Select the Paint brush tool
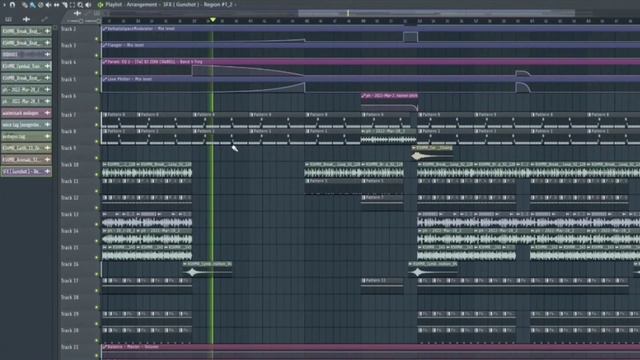 33,5
